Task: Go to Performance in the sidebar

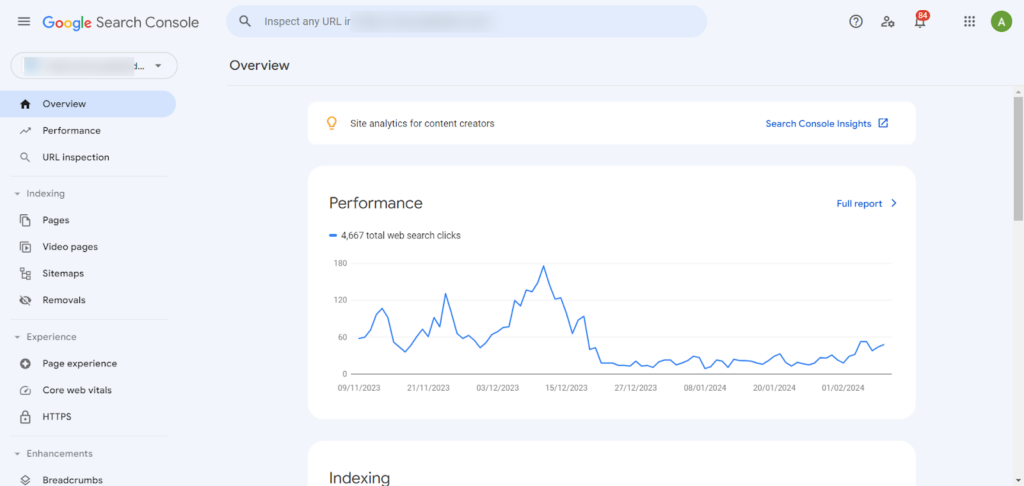Action: click(x=71, y=131)
